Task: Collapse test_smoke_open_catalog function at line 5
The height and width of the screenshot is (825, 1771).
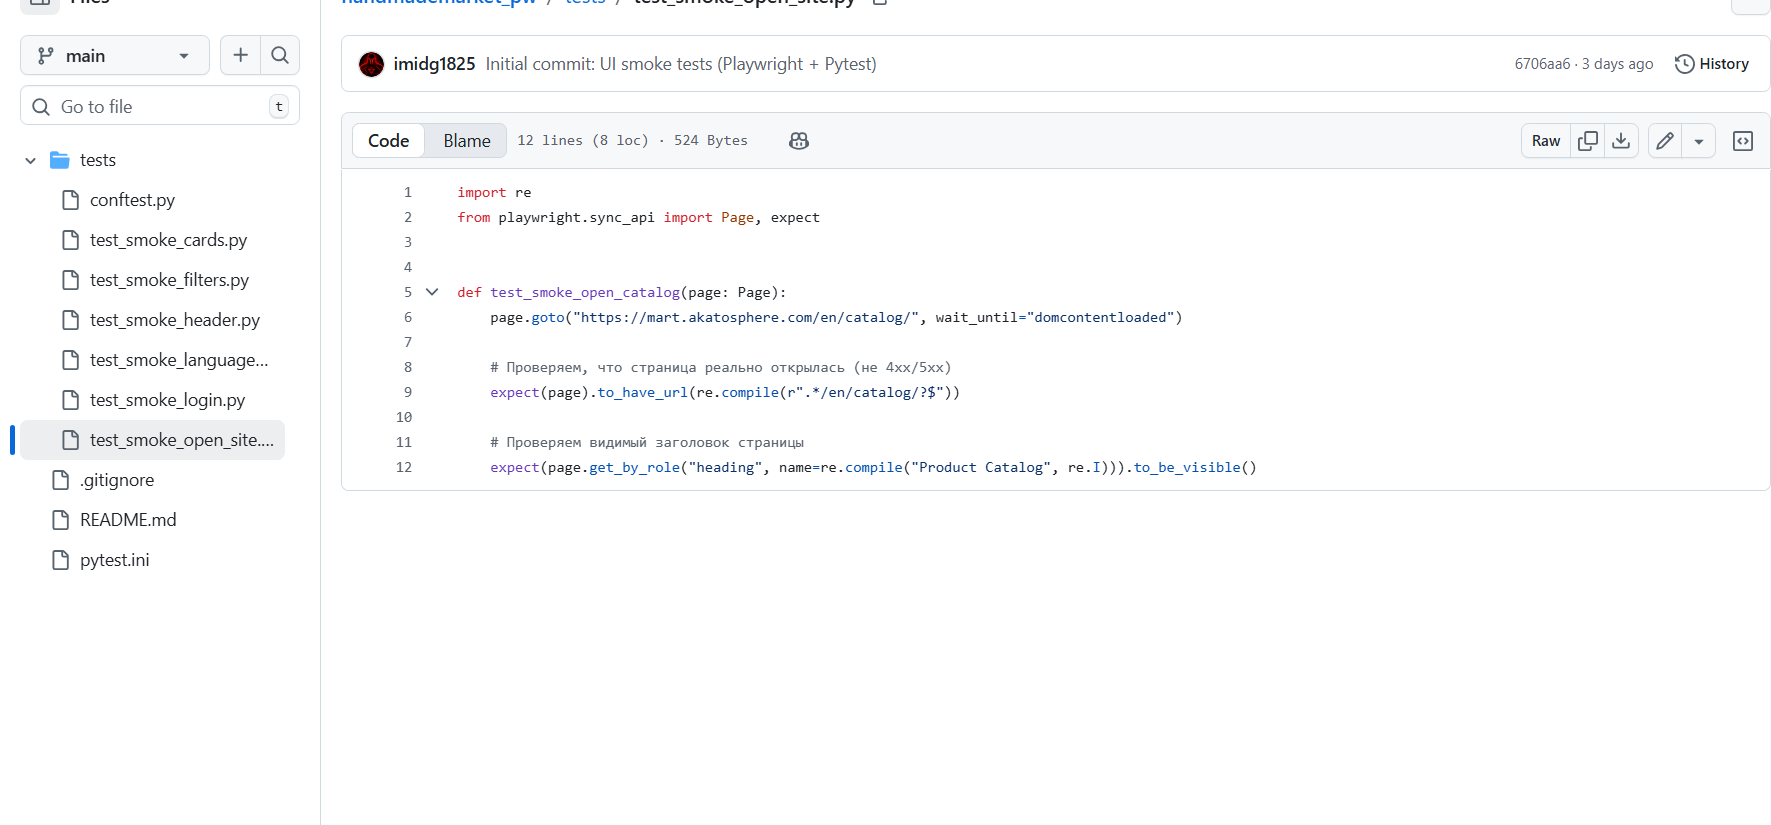Action: point(432,292)
